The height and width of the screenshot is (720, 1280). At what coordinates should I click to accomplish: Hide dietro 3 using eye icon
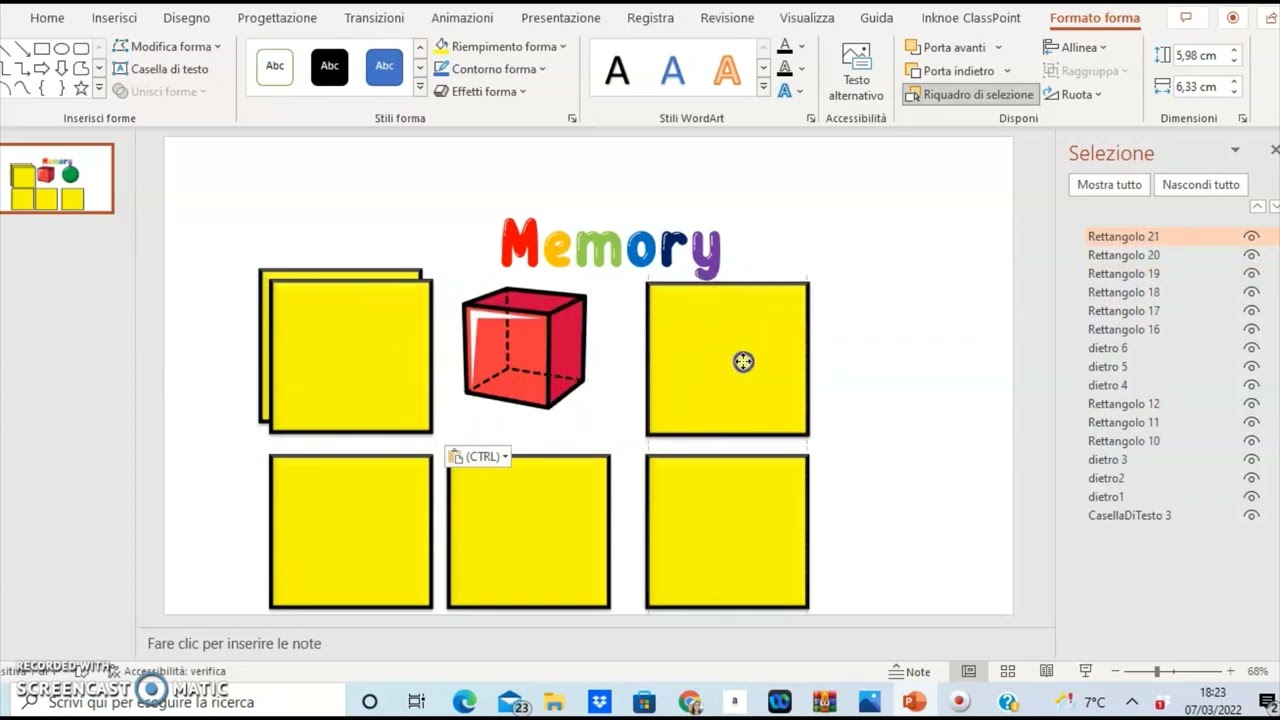pyautogui.click(x=1251, y=460)
